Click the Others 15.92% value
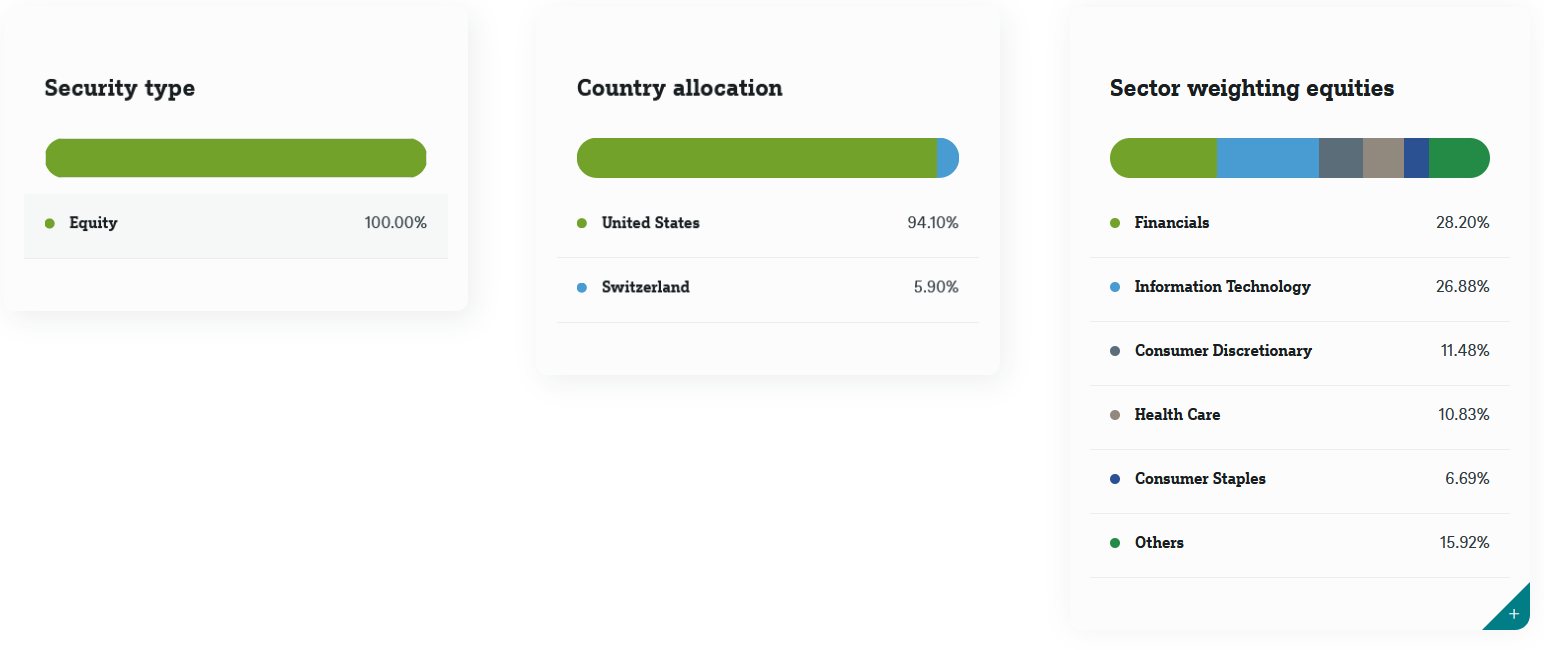1544x650 pixels. pyautogui.click(x=1465, y=543)
